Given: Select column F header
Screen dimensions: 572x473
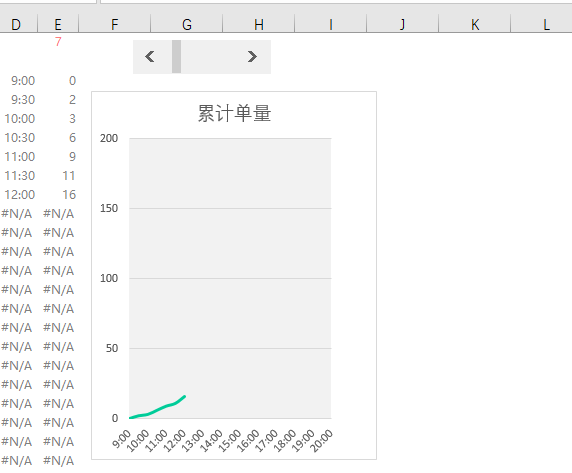Looking at the screenshot, I should click(x=115, y=25).
